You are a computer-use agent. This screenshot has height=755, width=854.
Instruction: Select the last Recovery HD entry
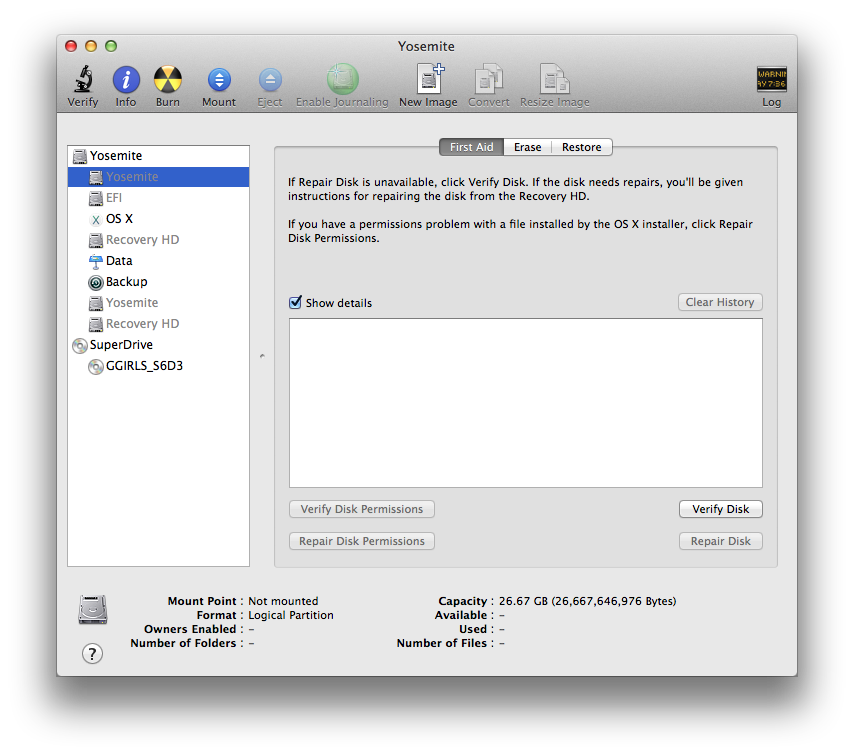(x=158, y=324)
